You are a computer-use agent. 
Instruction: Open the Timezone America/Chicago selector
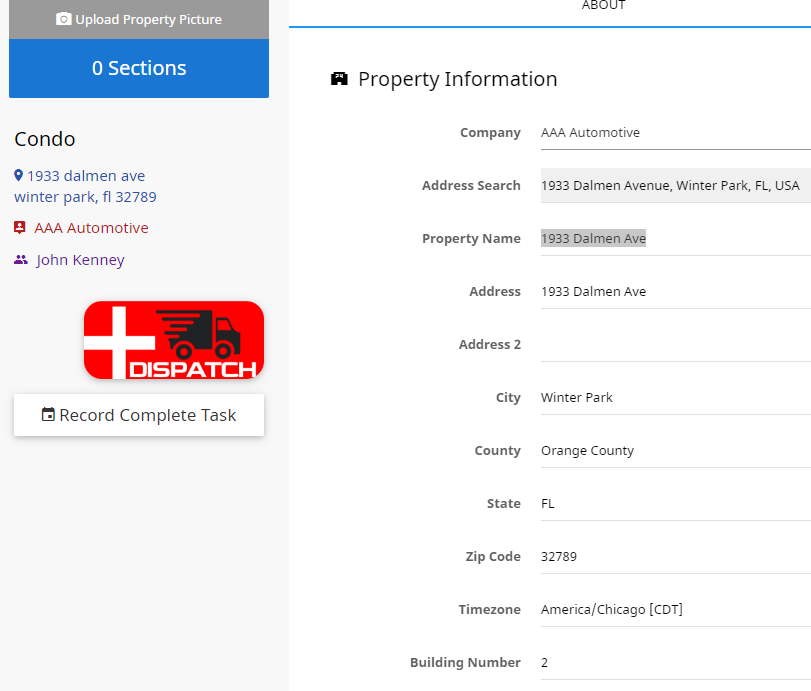pos(675,609)
